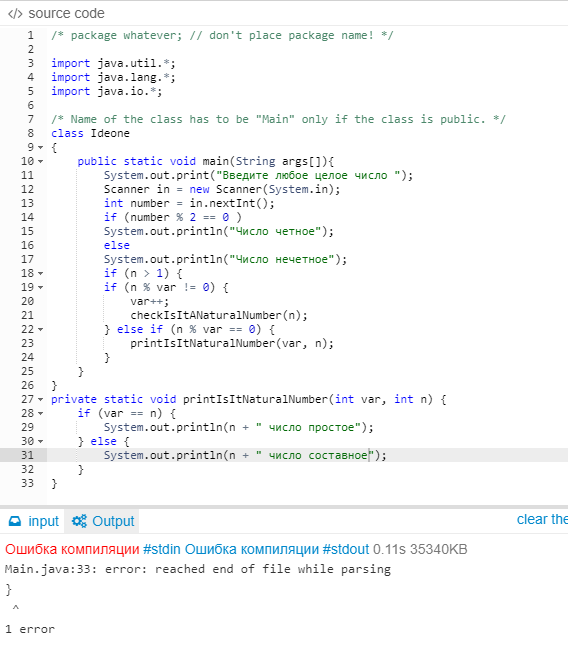Collapse the else fold arrow at line 30
568x654 pixels.
pos(40,441)
